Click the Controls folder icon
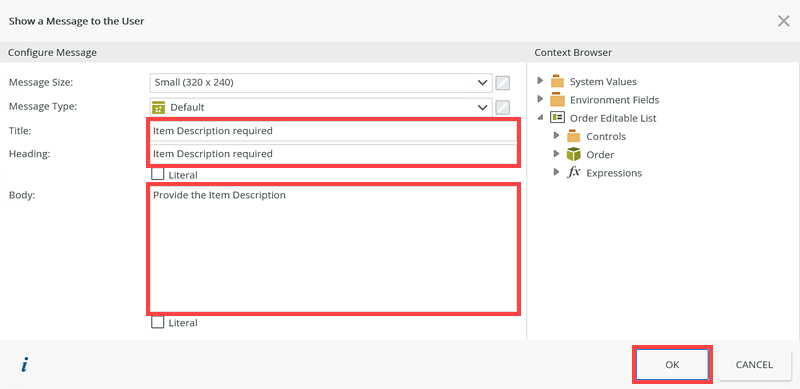800x389 pixels. pos(573,136)
